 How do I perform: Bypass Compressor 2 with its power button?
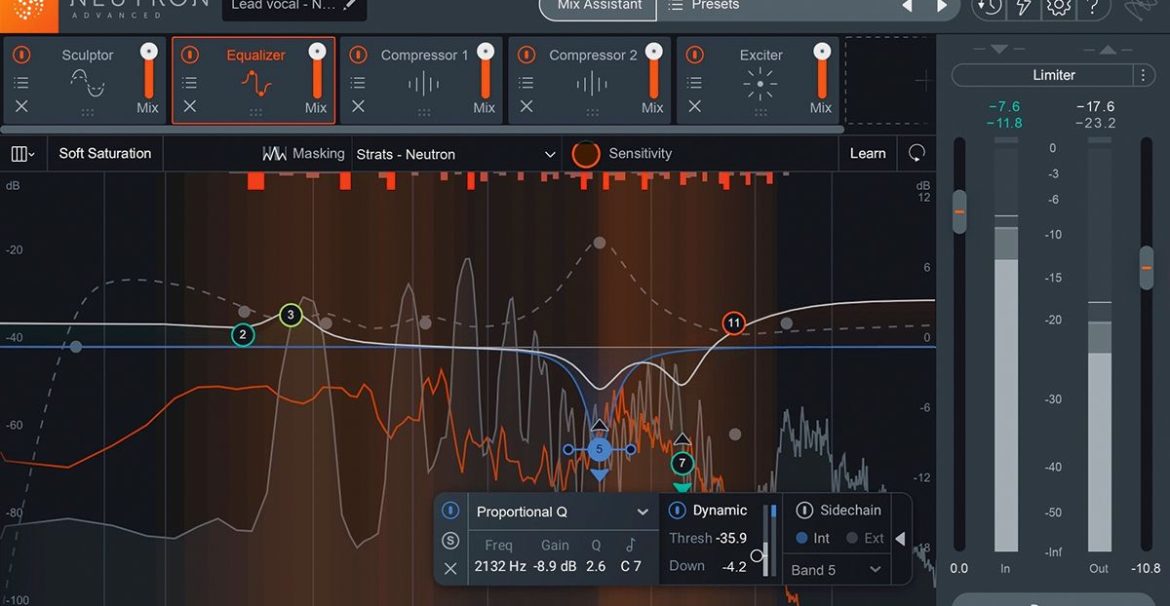pos(527,54)
